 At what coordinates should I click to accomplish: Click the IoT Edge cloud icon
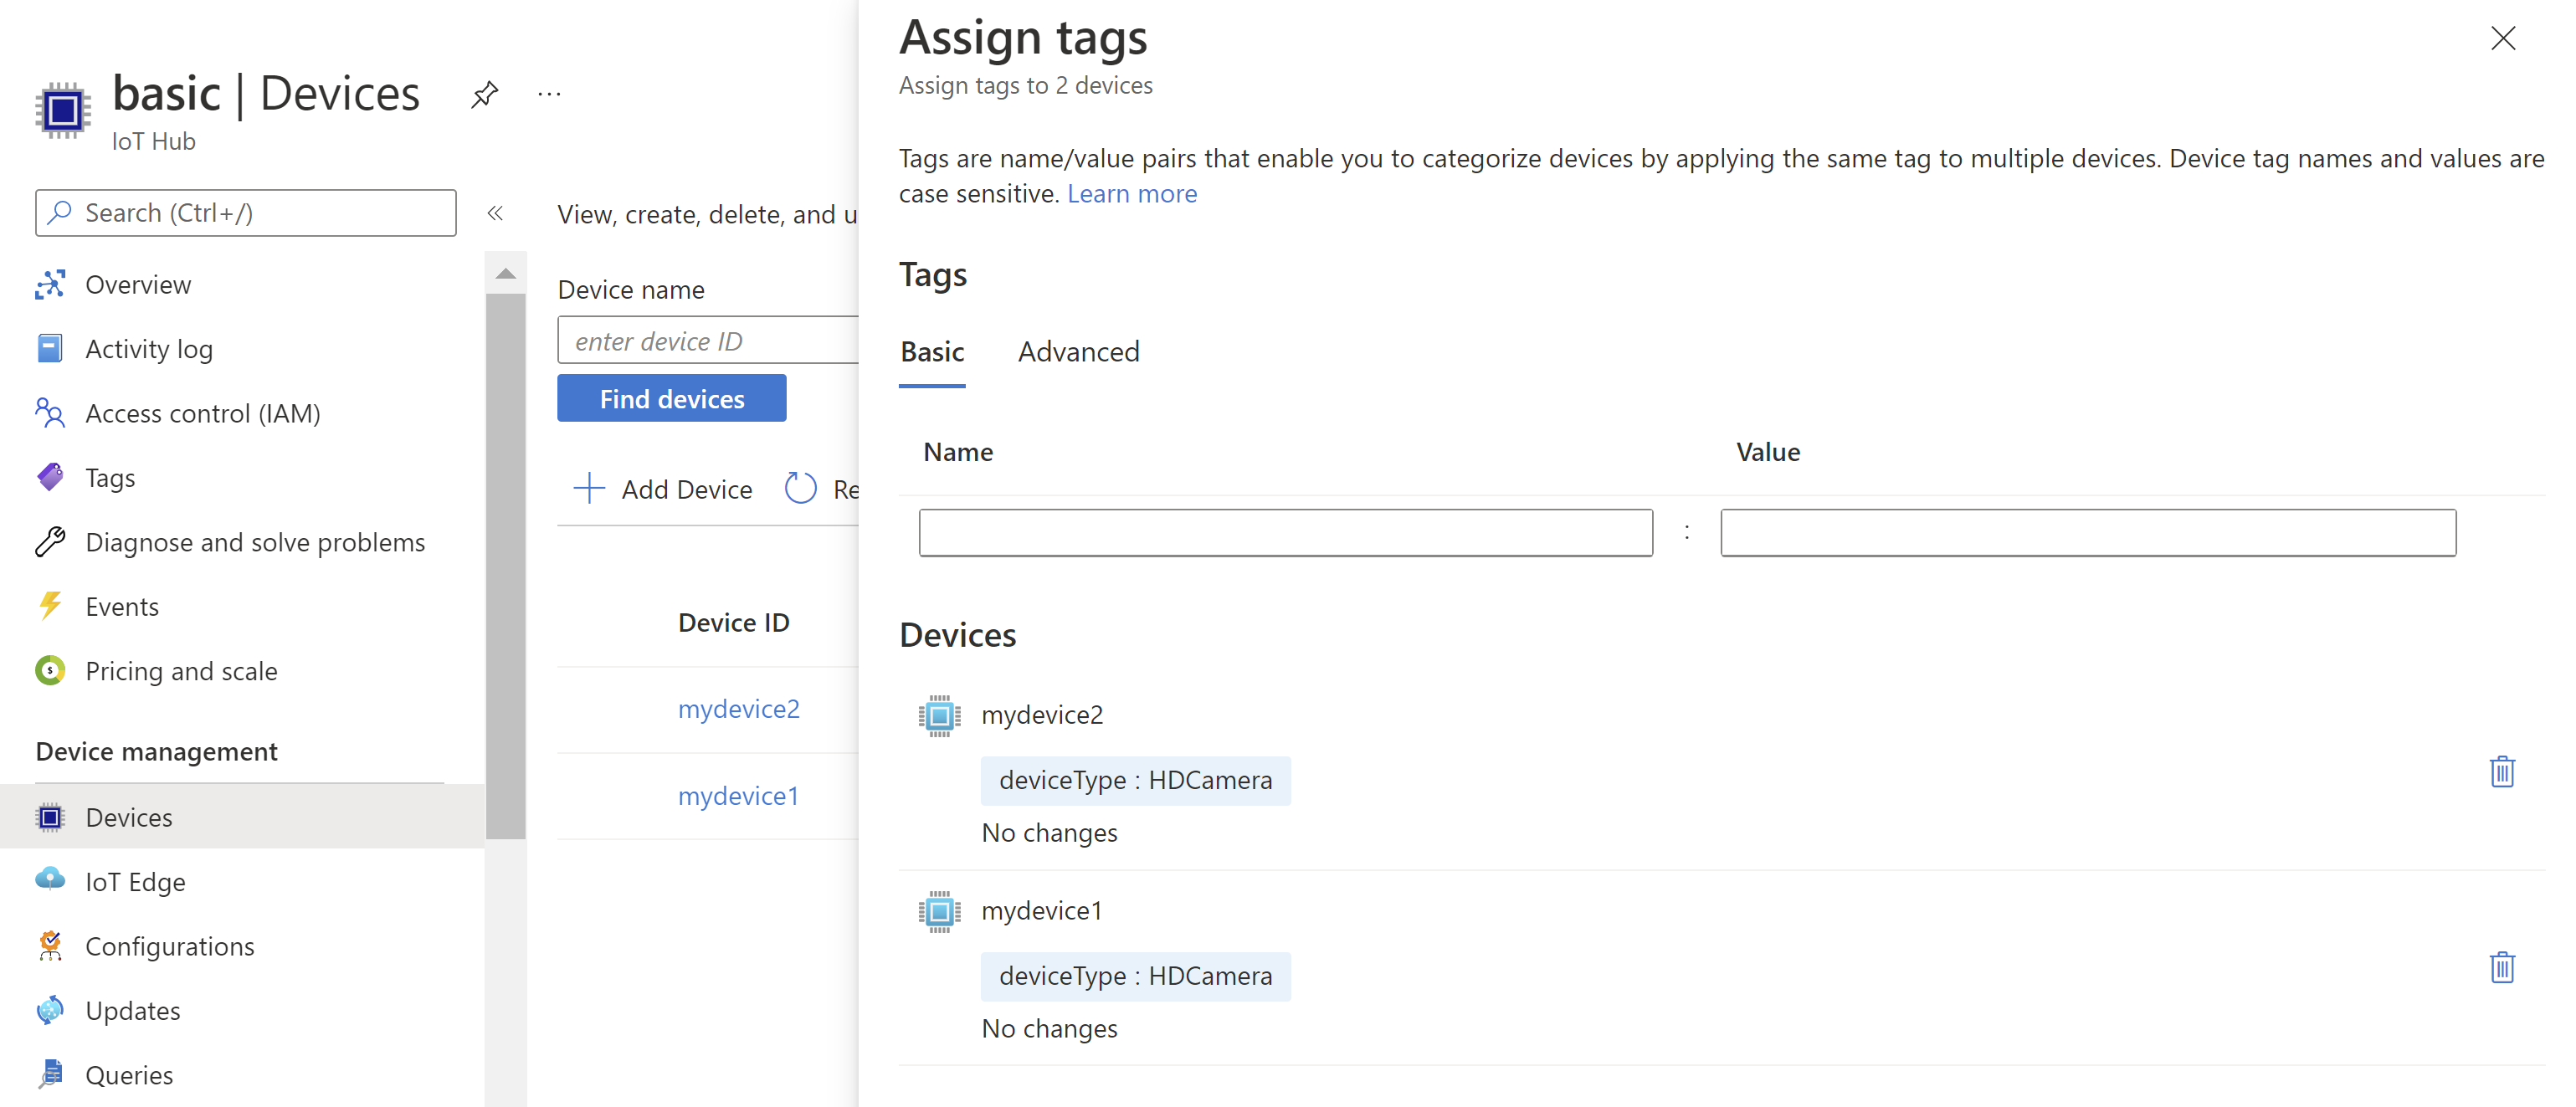tap(48, 880)
